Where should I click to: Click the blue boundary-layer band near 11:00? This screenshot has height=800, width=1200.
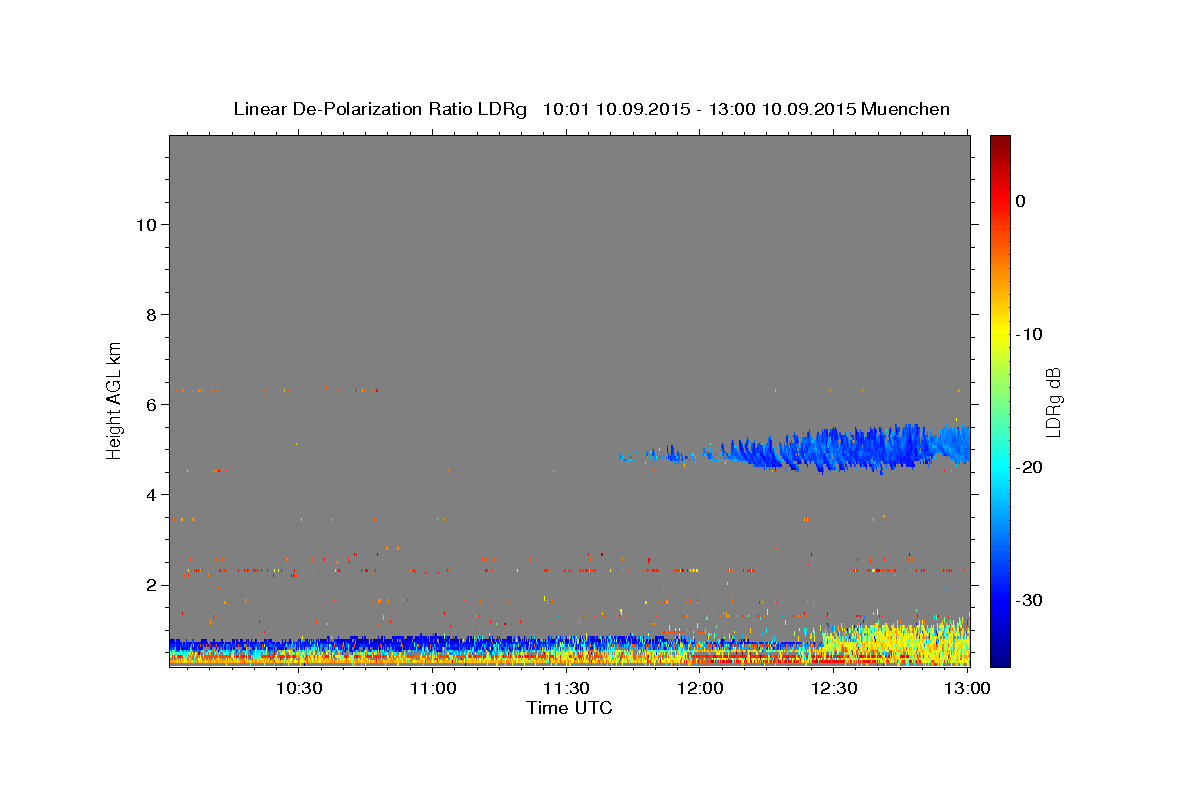coord(433,641)
